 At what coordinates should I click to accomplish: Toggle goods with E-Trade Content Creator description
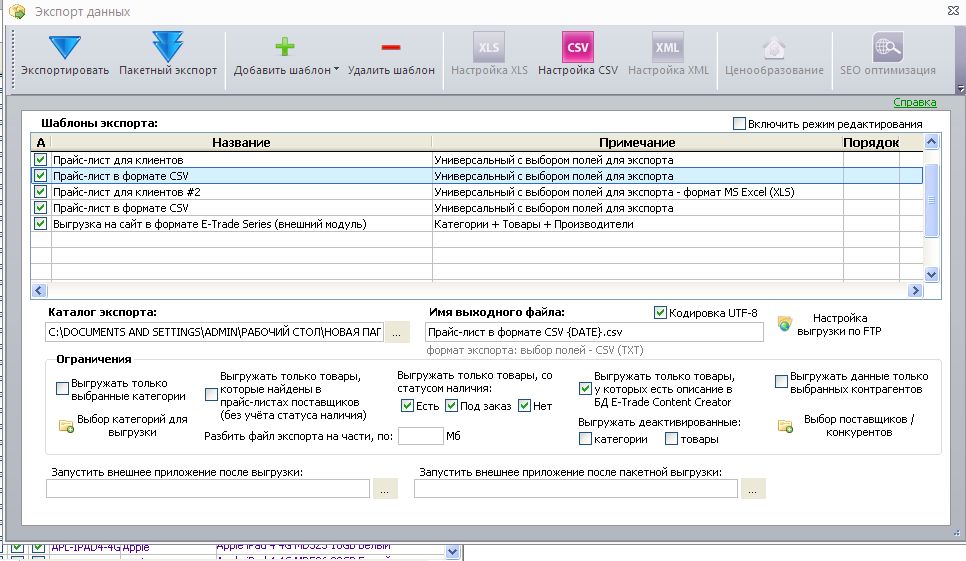585,389
